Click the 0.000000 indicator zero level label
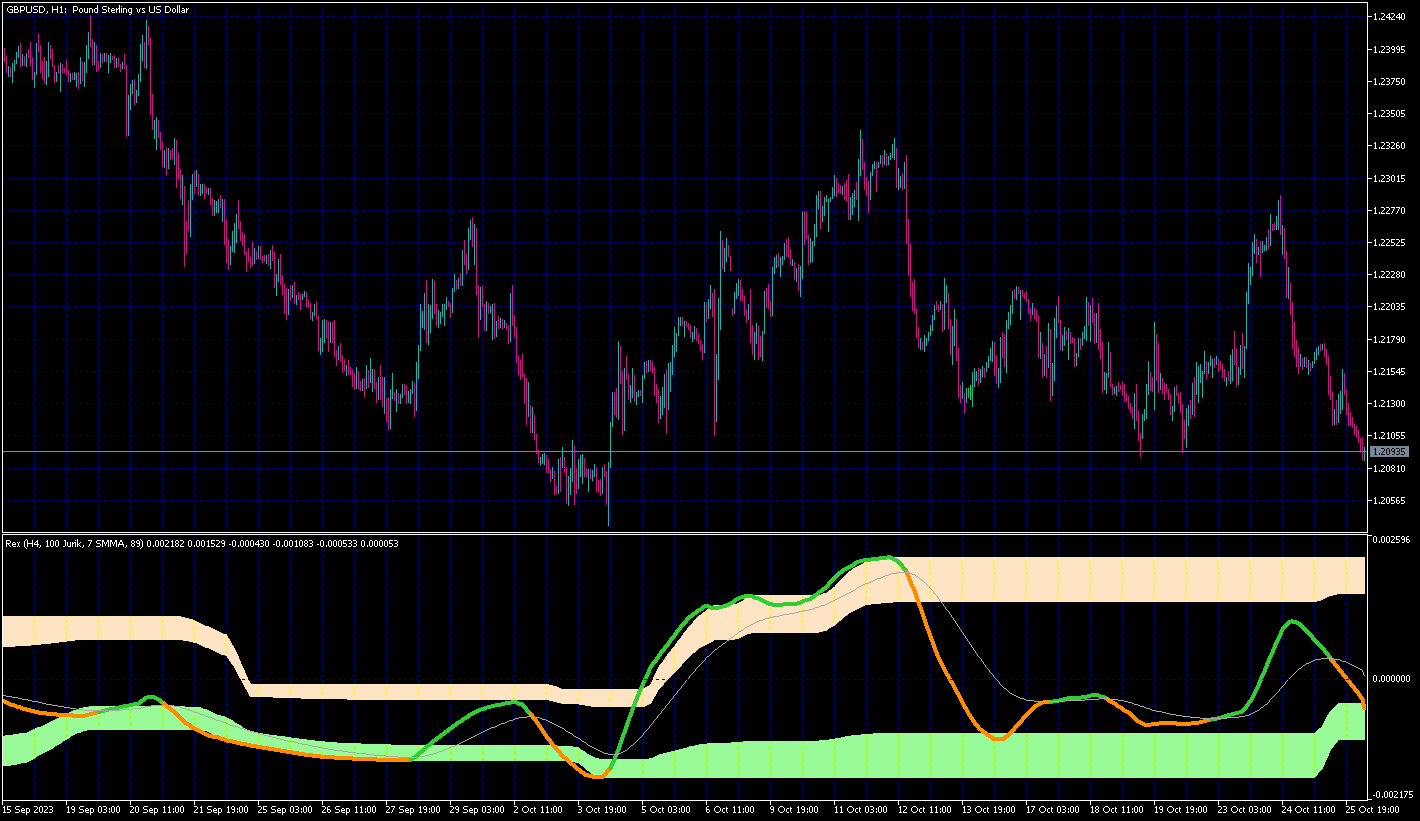 (1390, 678)
